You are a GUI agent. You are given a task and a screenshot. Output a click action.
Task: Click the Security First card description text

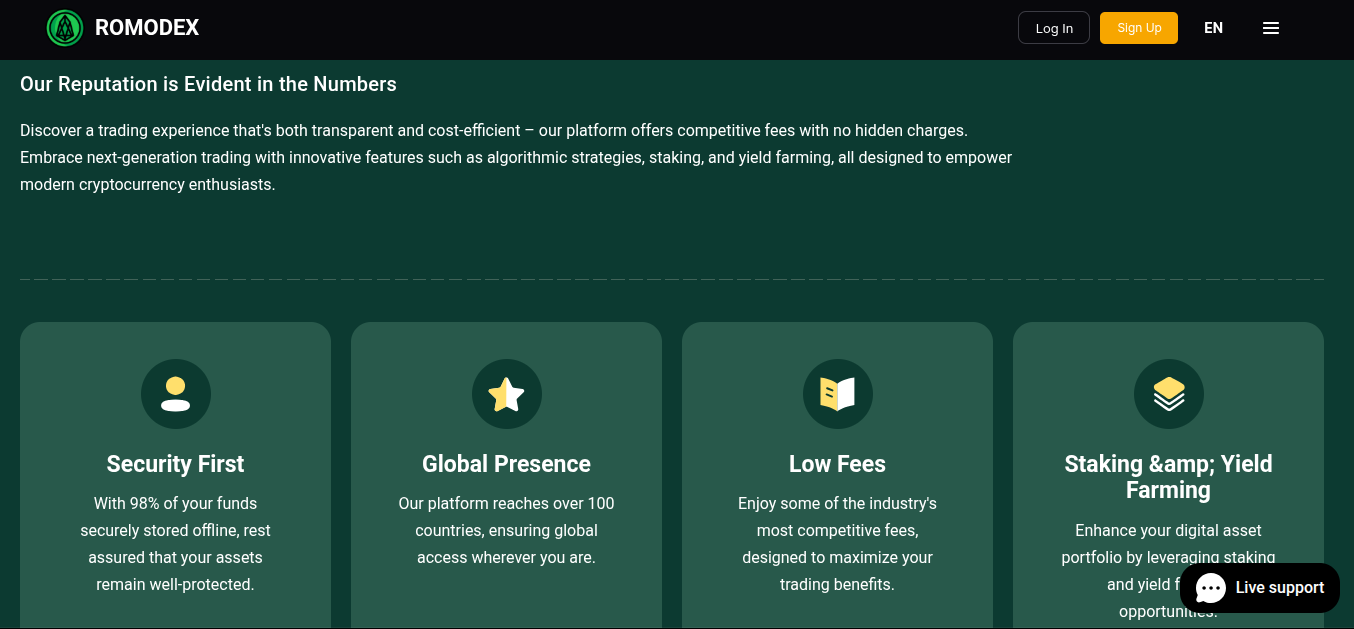(x=176, y=543)
